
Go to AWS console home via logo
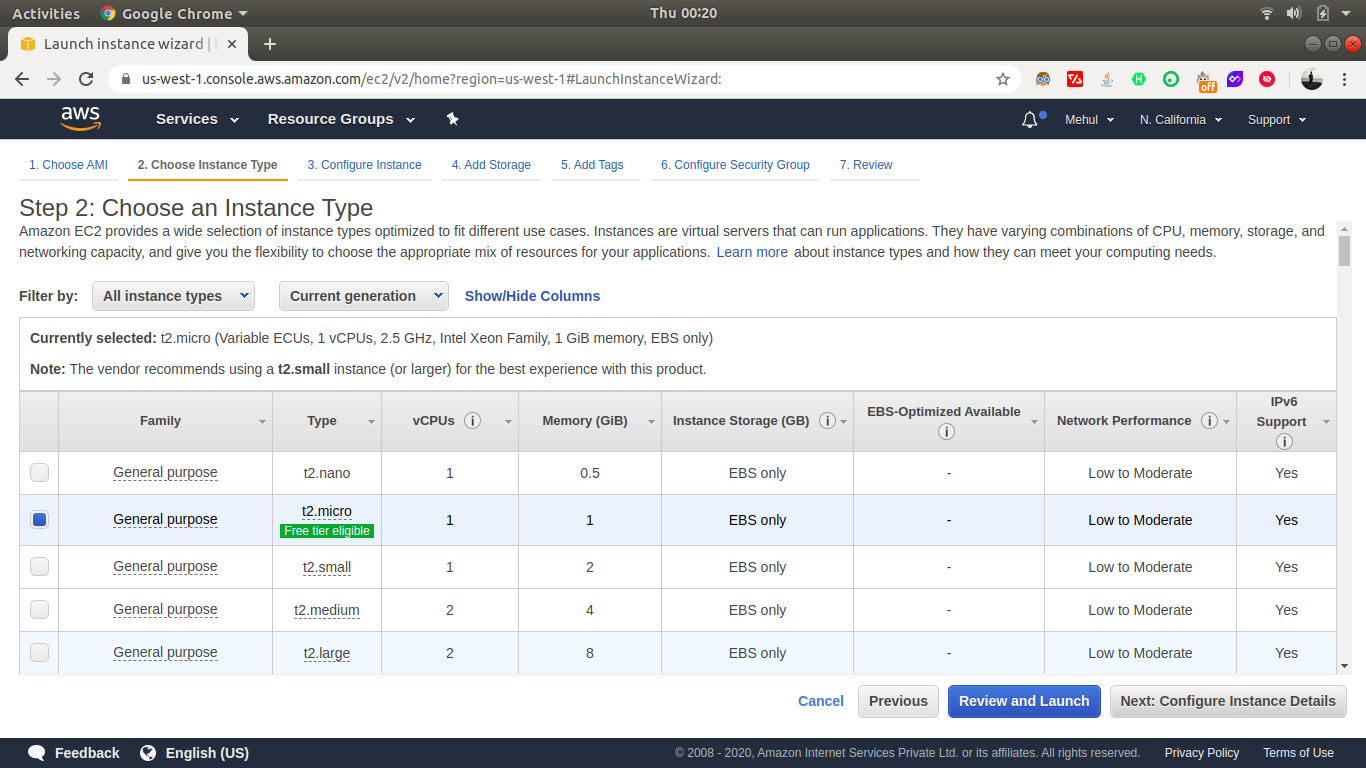tap(81, 119)
